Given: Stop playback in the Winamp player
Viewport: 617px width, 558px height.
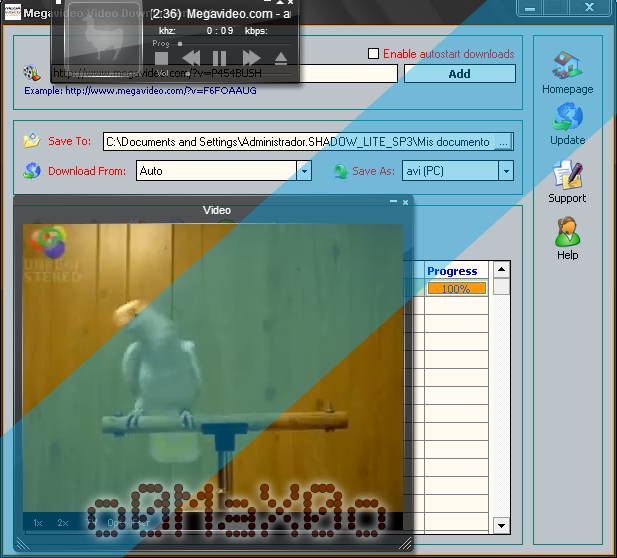Looking at the screenshot, I should (x=161, y=59).
